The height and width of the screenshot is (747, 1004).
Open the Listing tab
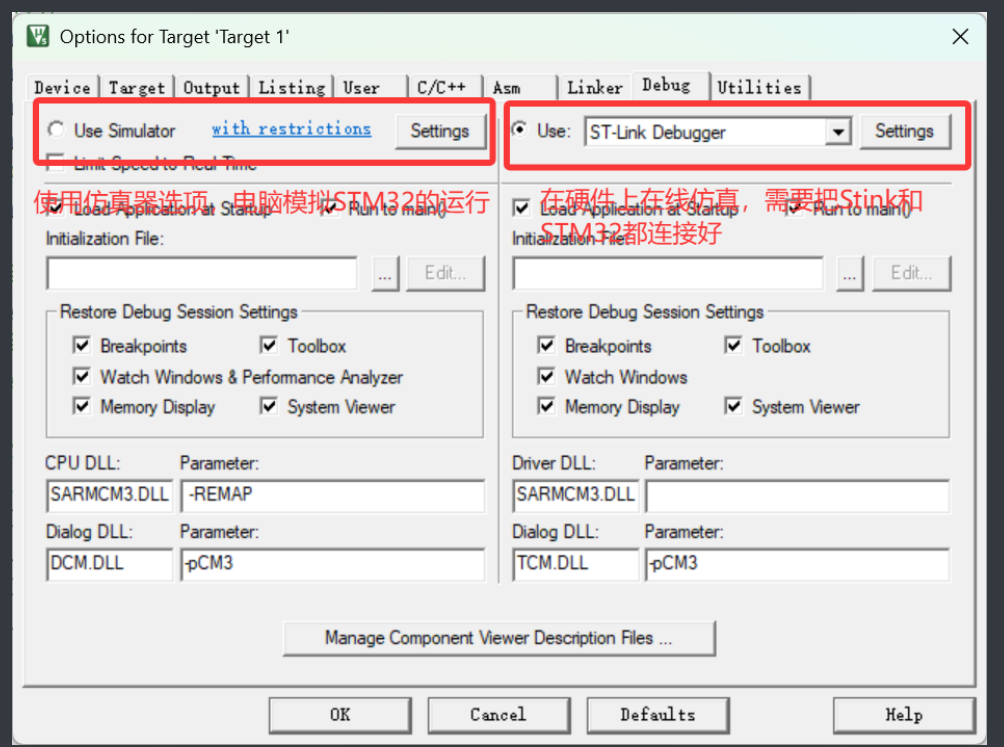point(291,88)
